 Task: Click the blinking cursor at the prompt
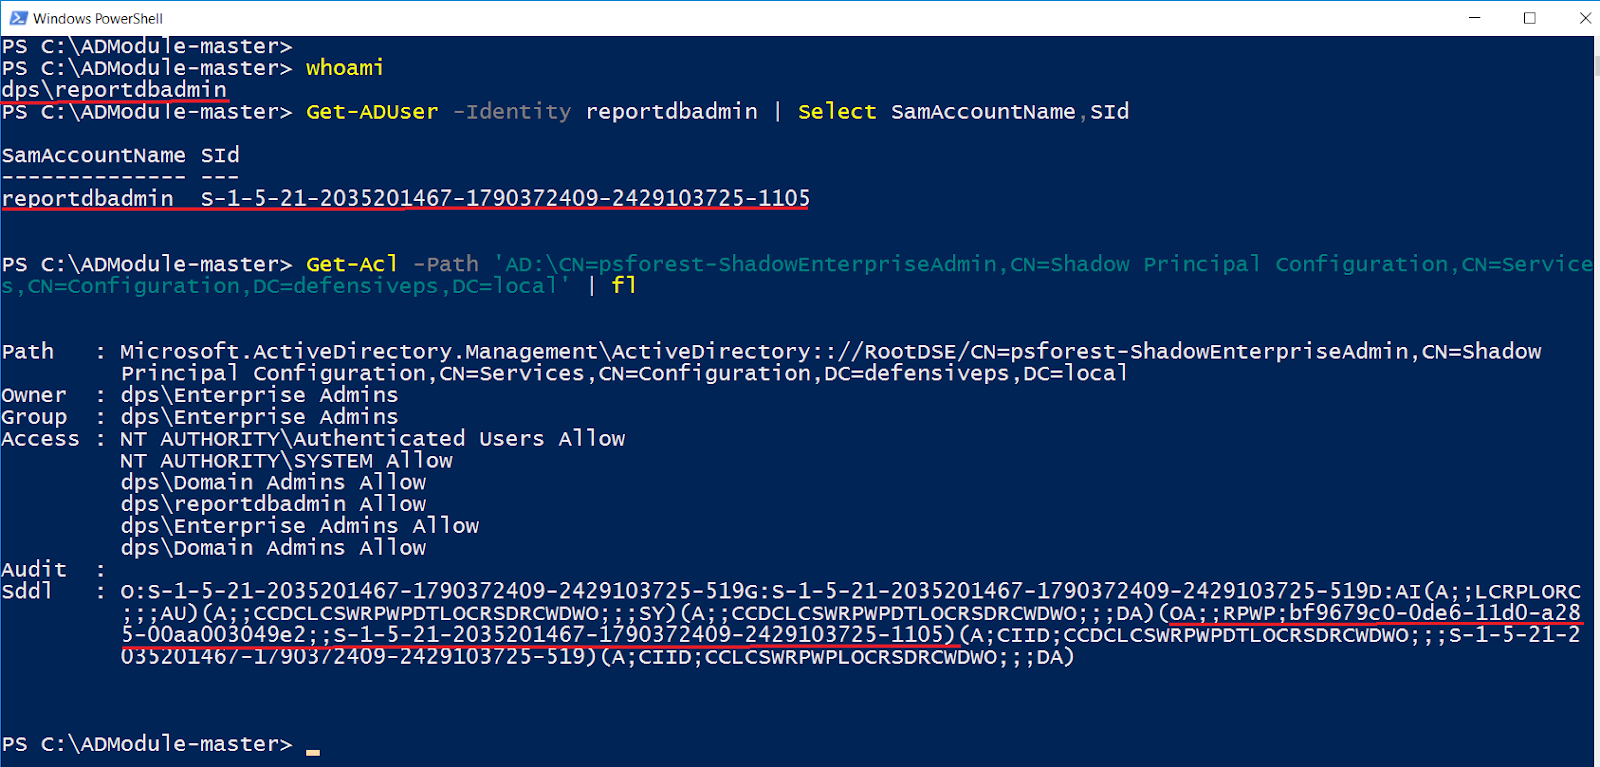[x=313, y=751]
